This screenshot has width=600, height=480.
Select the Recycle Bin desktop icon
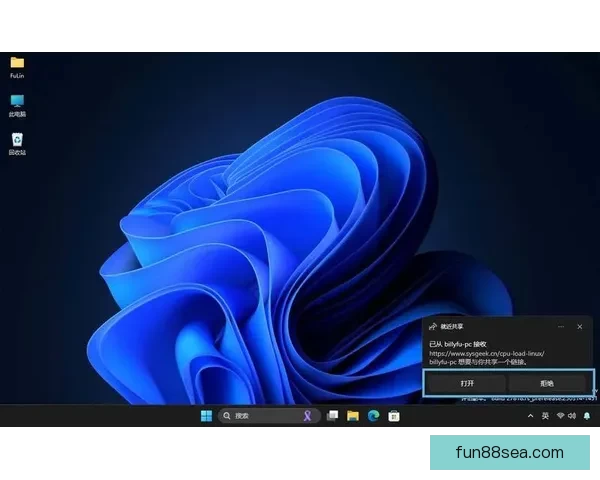(x=17, y=144)
